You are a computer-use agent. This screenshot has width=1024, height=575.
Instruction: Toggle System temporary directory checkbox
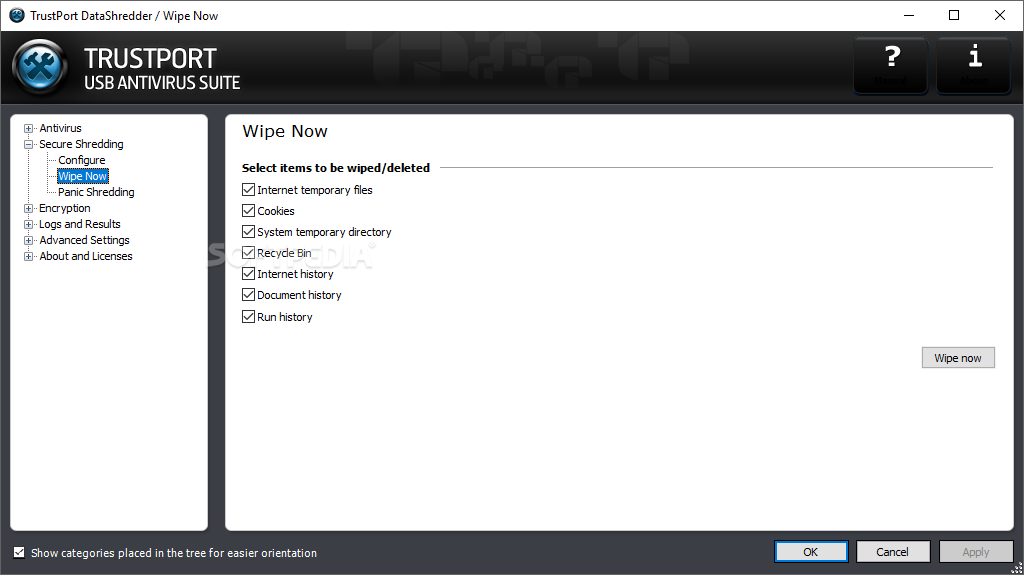pyautogui.click(x=248, y=231)
